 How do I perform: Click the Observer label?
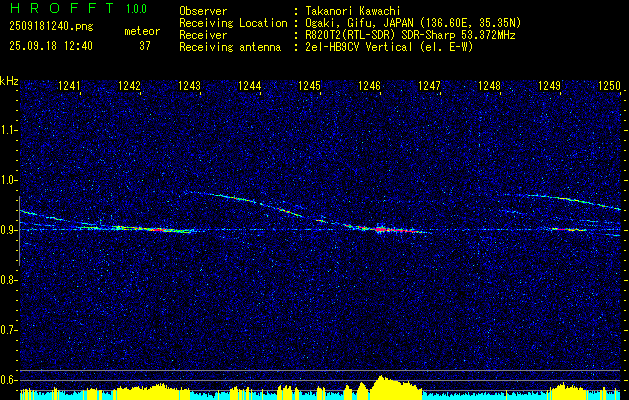(203, 11)
